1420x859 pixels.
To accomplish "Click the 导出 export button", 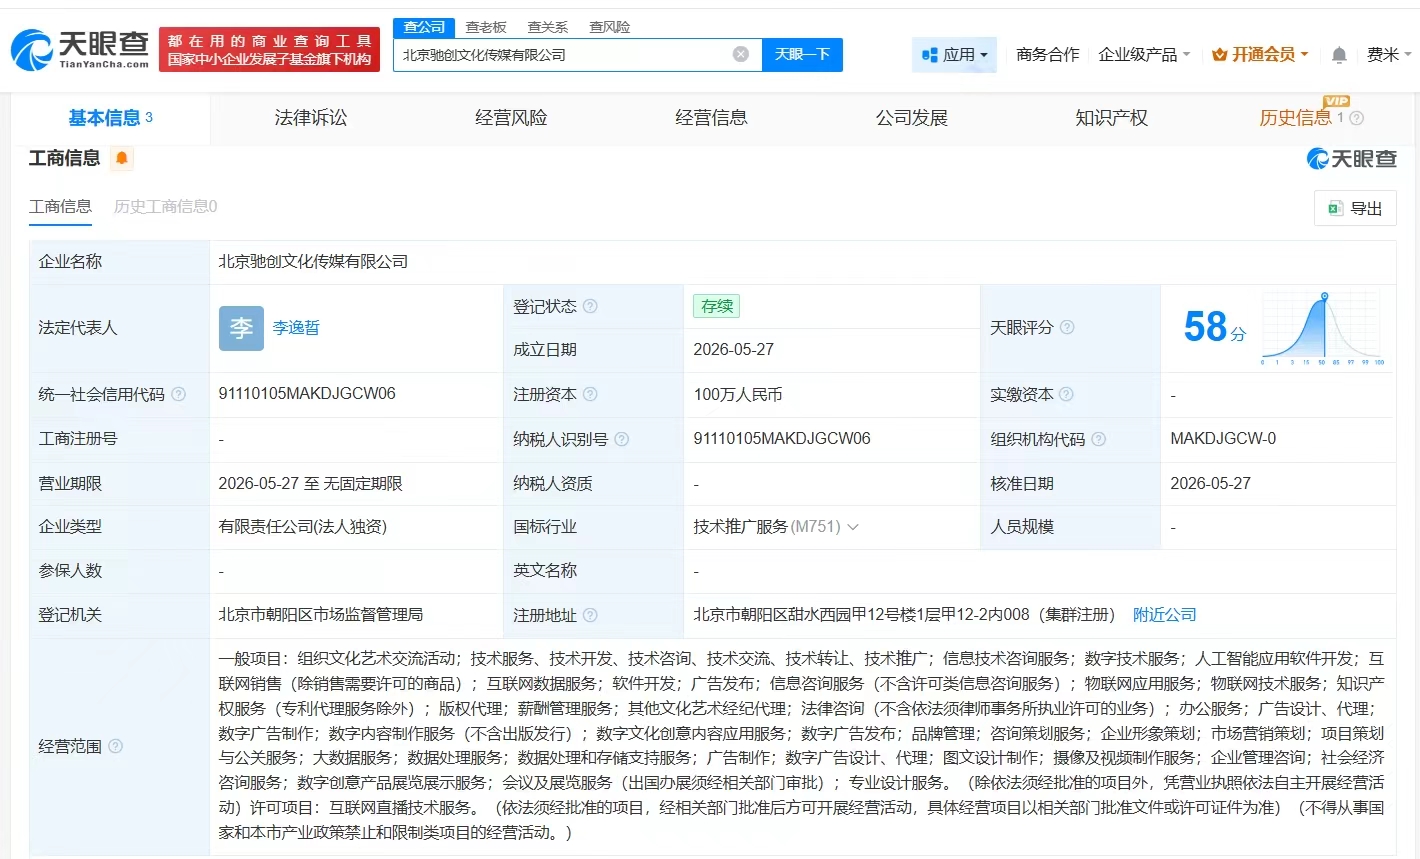I will (1355, 208).
